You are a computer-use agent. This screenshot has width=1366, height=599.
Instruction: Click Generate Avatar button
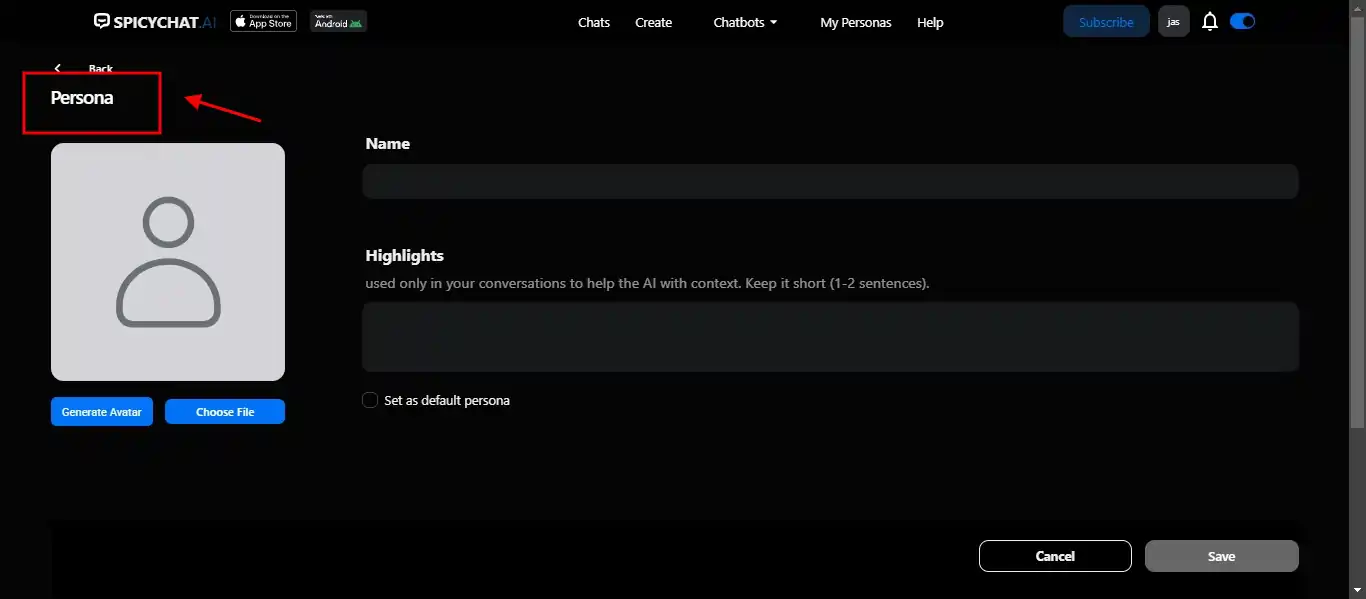102,412
